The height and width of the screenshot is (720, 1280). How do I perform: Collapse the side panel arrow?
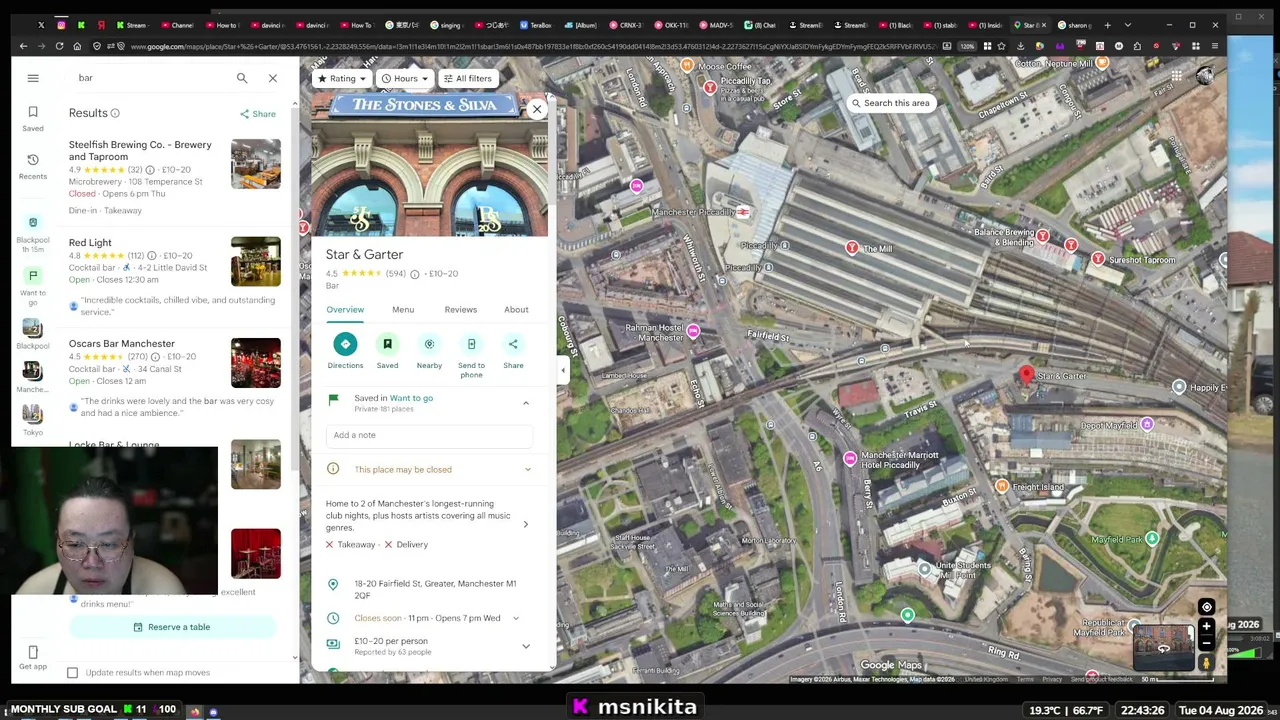tap(562, 370)
